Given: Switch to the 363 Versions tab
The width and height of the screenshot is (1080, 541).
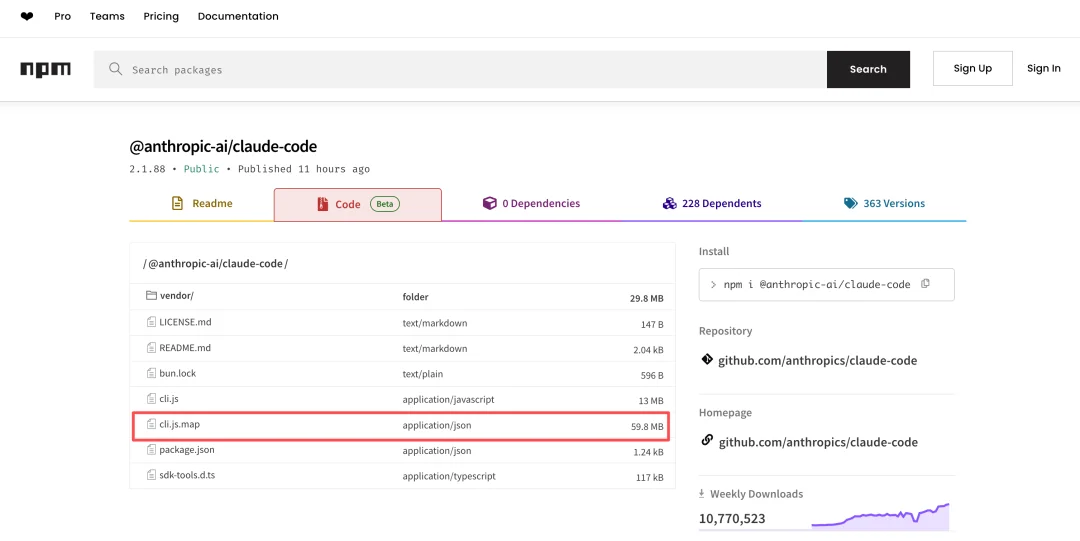Looking at the screenshot, I should (x=884, y=204).
